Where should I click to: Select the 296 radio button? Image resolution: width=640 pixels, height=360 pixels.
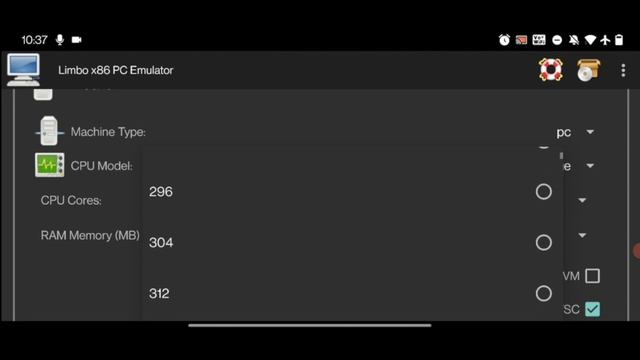[x=544, y=192]
